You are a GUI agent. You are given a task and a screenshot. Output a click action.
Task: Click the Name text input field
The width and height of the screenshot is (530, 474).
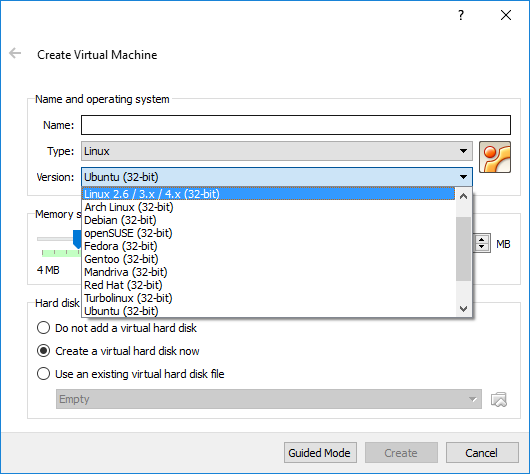coord(296,125)
